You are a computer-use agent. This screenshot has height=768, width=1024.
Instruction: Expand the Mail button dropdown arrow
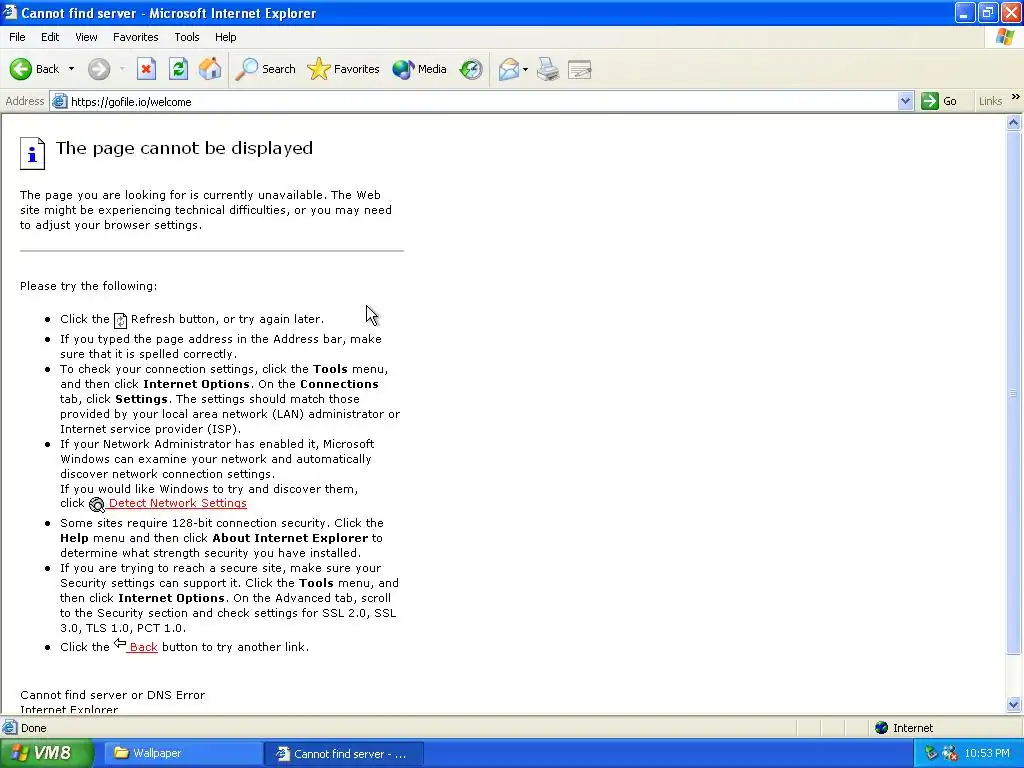[526, 69]
